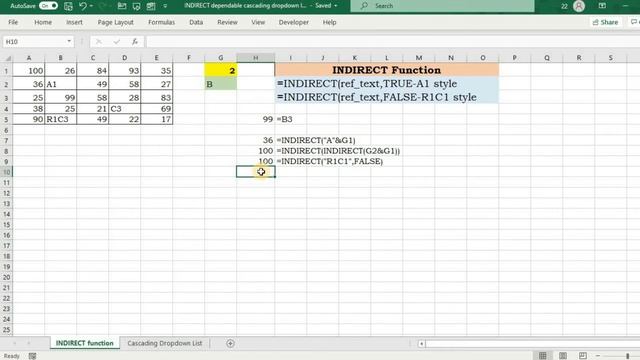Click cell B2 containing A1
This screenshot has height=360, width=640.
pyautogui.click(x=60, y=84)
